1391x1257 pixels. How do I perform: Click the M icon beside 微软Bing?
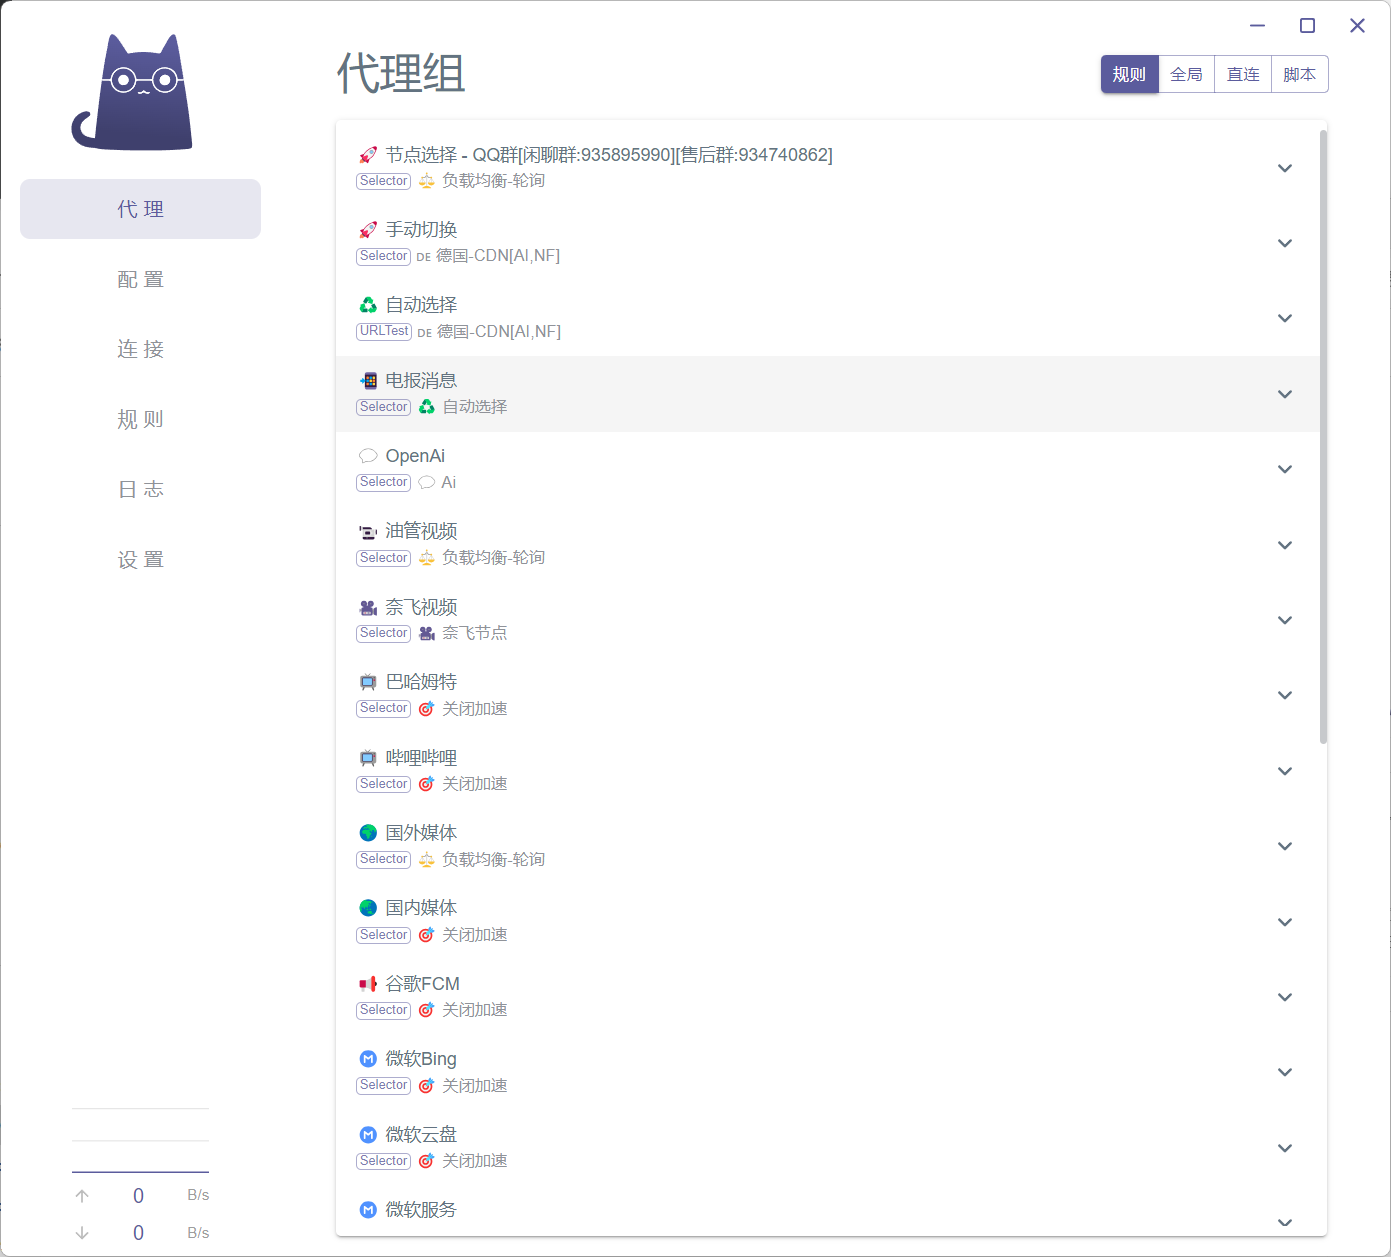368,1059
